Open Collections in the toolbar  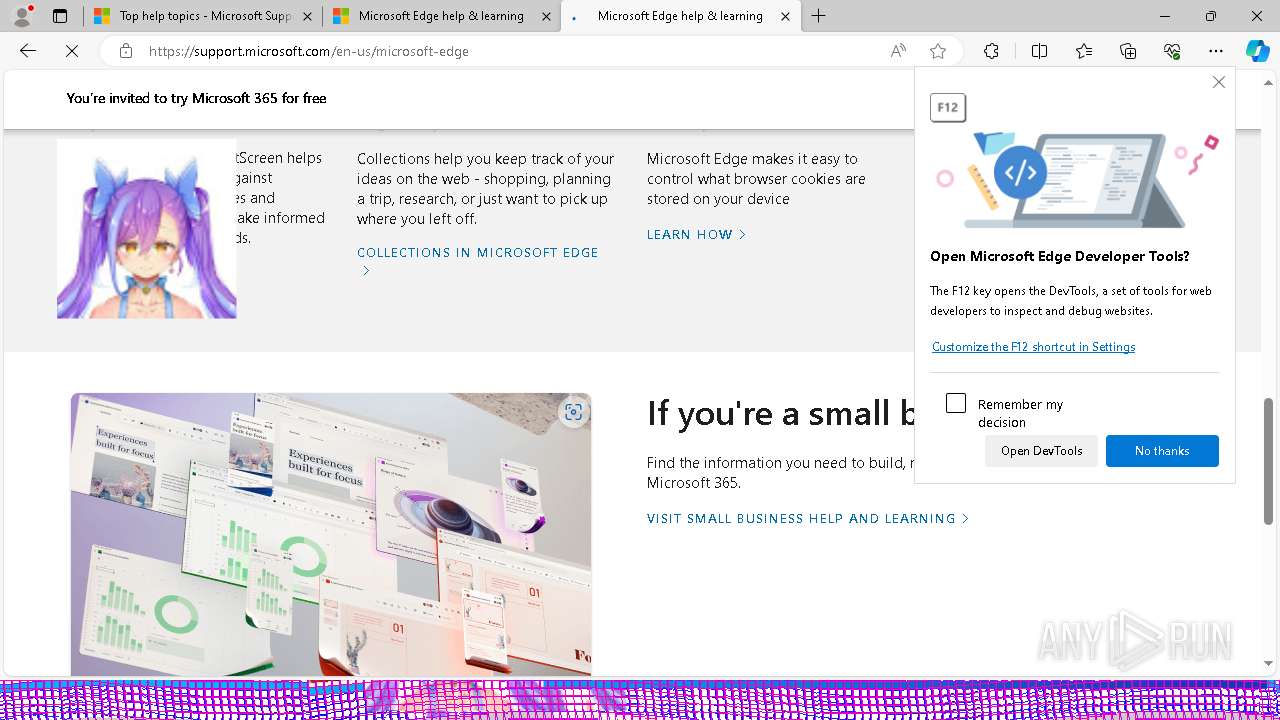coord(1128,51)
